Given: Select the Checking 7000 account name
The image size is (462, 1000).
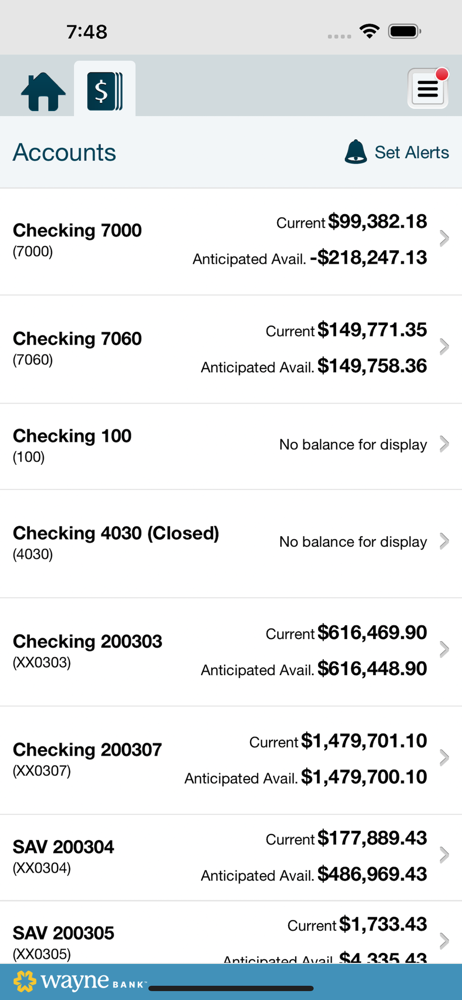Looking at the screenshot, I should [x=77, y=230].
